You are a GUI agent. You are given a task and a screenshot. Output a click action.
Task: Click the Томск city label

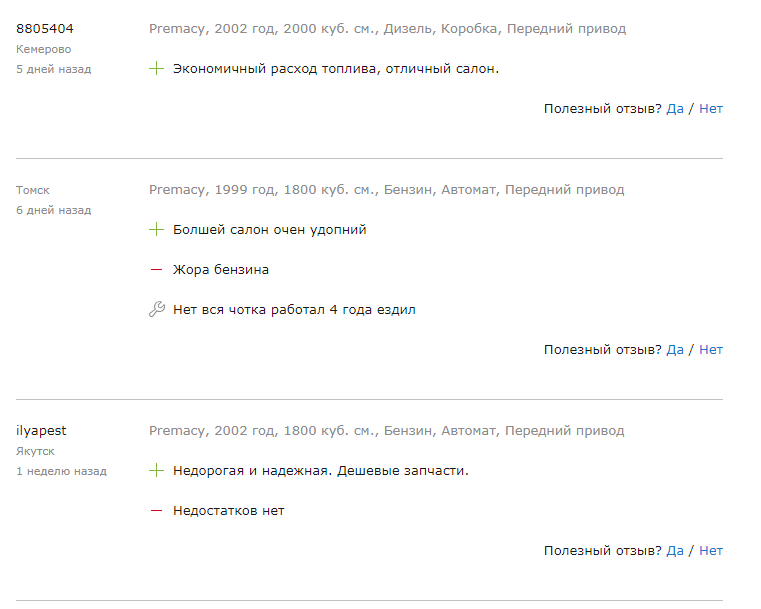[33, 190]
